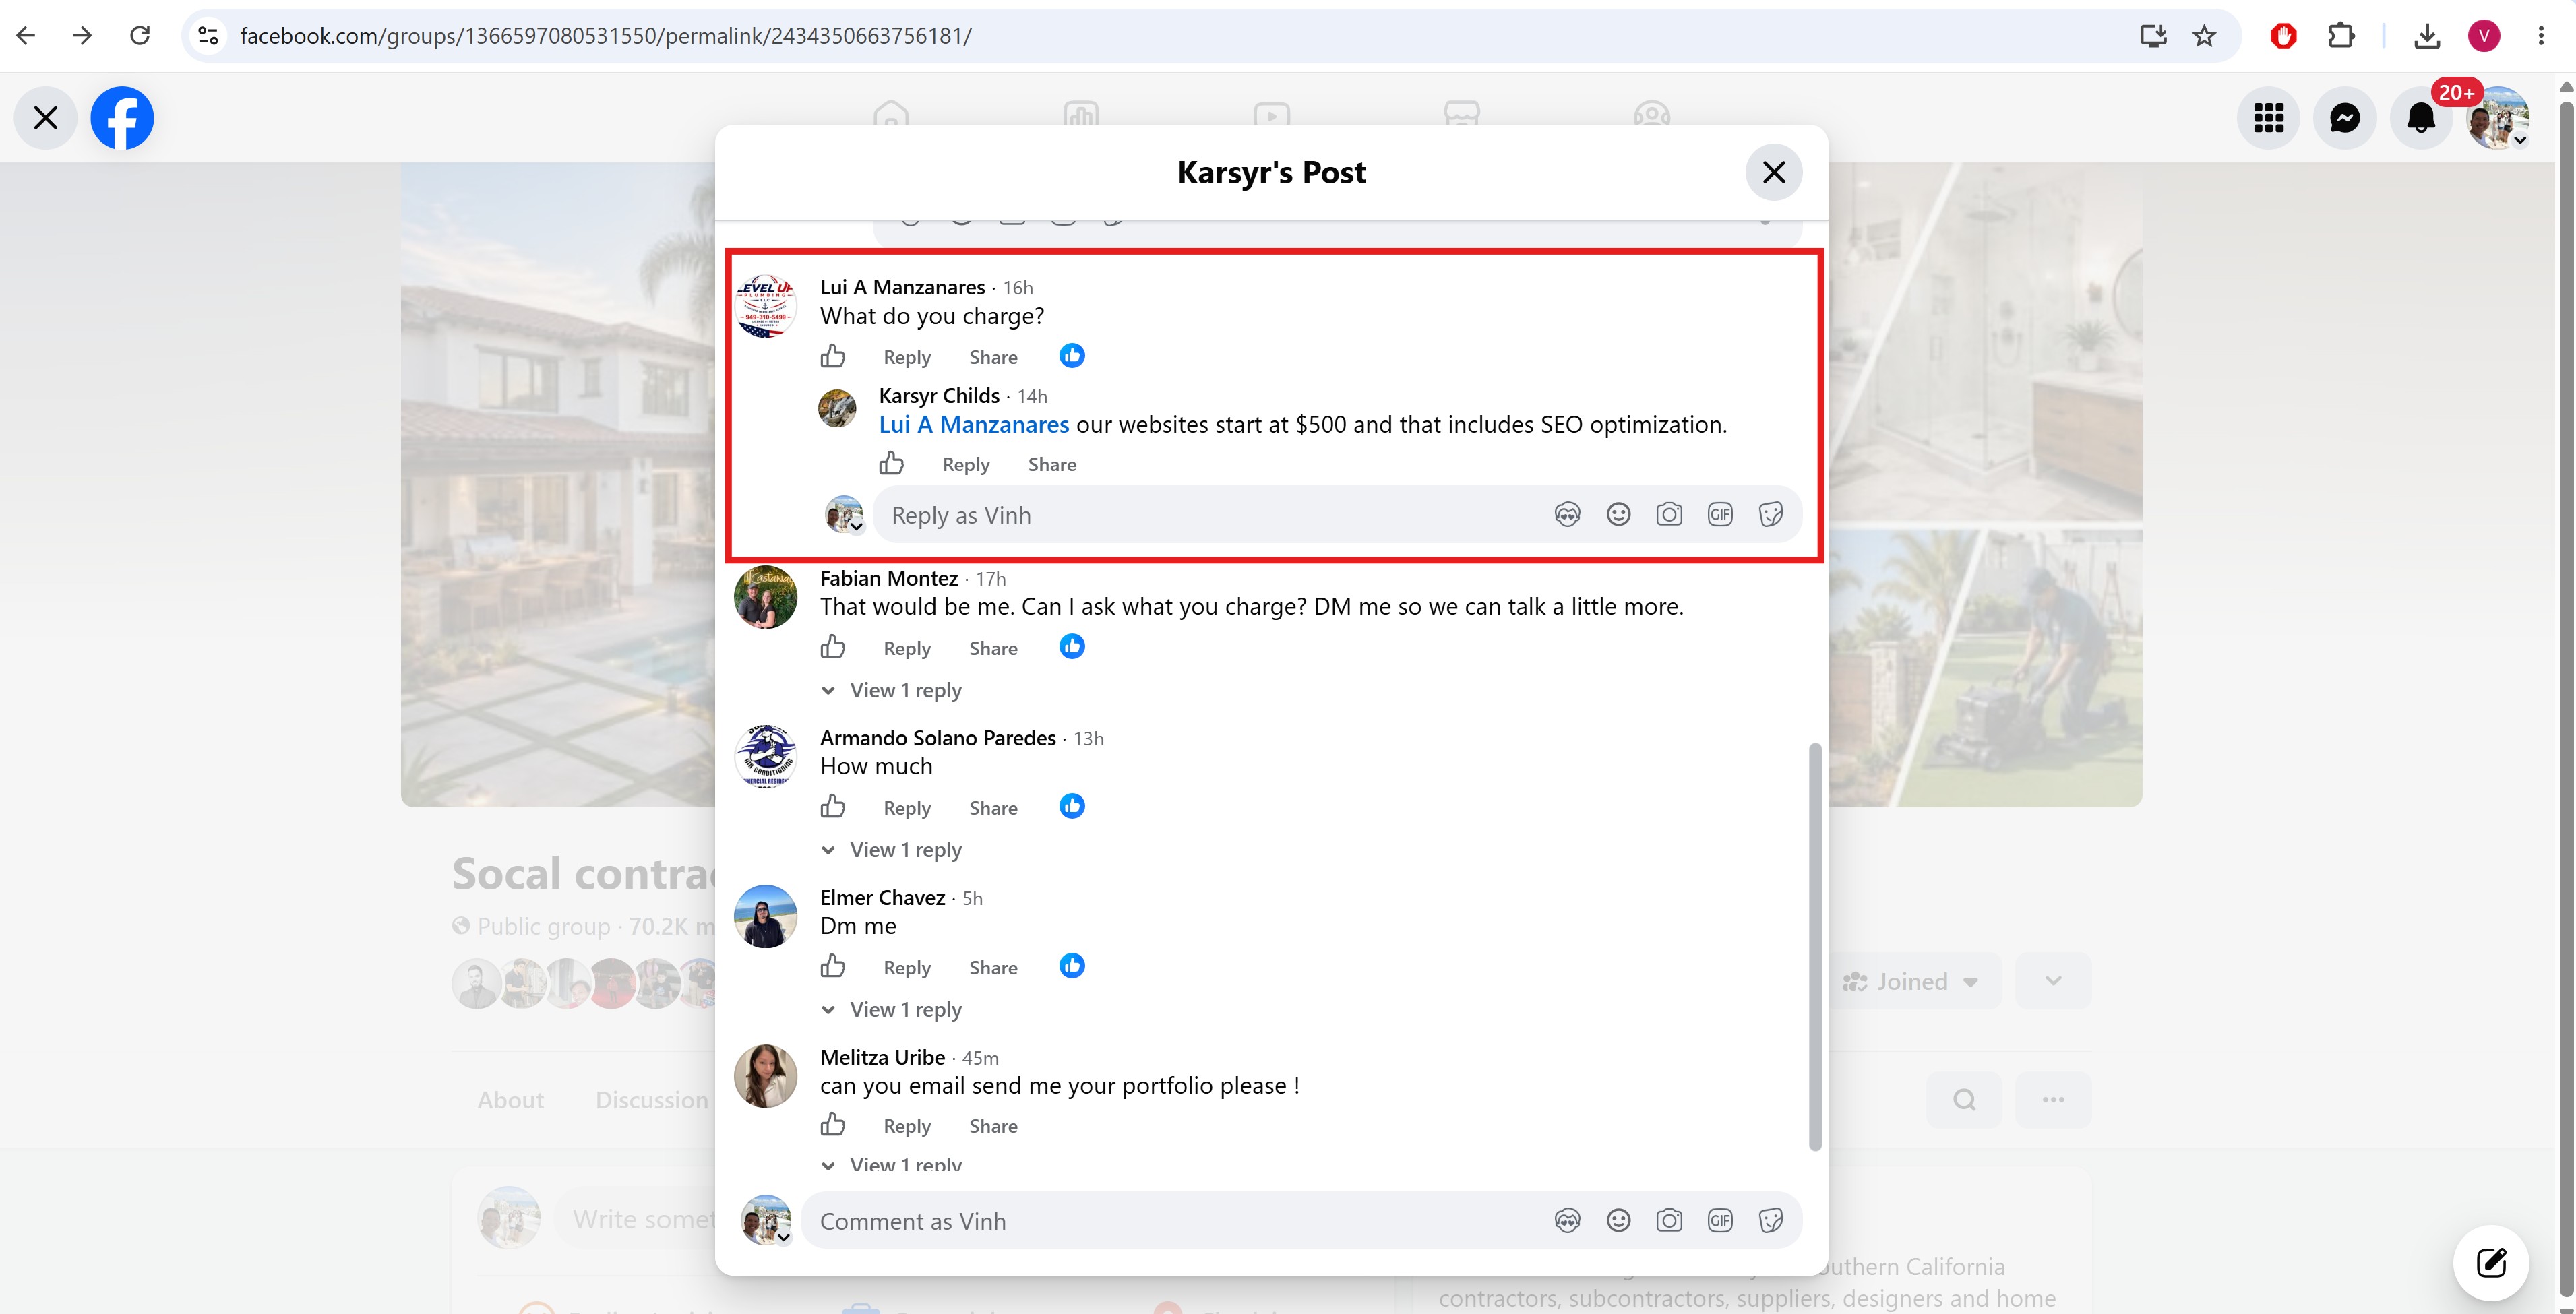Add GIF in Comment as Vinh box
Image resolution: width=2576 pixels, height=1314 pixels.
tap(1720, 1220)
